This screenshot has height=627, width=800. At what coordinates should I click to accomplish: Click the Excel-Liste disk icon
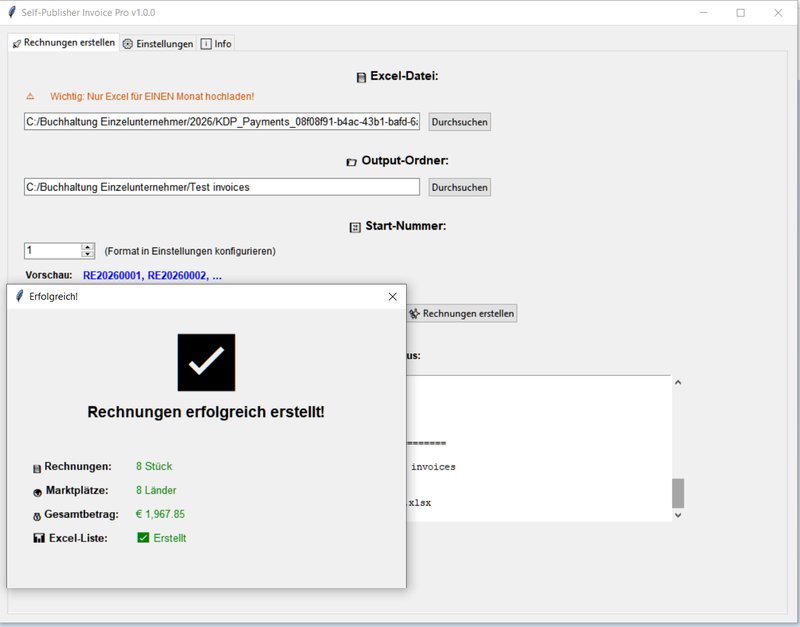[38, 539]
